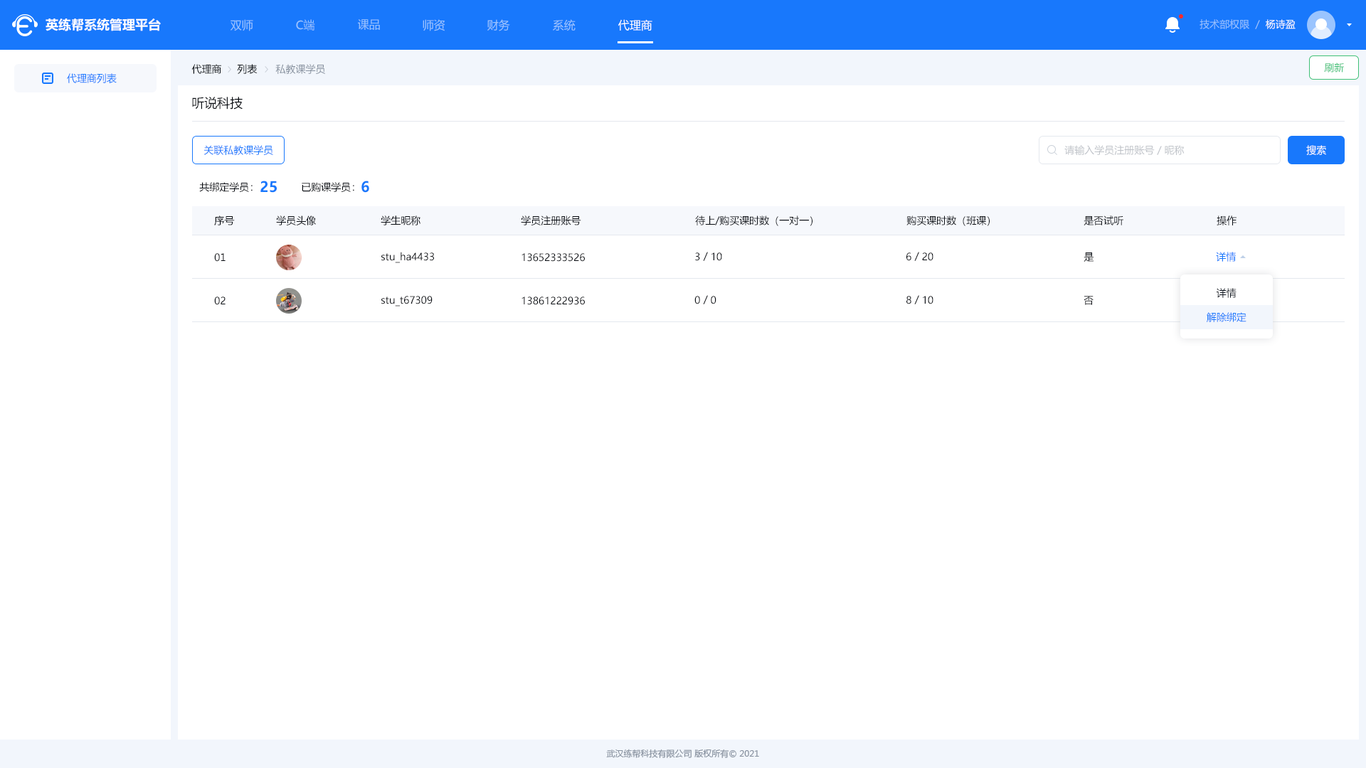
Task: Open 代理商列表 in the sidebar
Action: pyautogui.click(x=85, y=78)
